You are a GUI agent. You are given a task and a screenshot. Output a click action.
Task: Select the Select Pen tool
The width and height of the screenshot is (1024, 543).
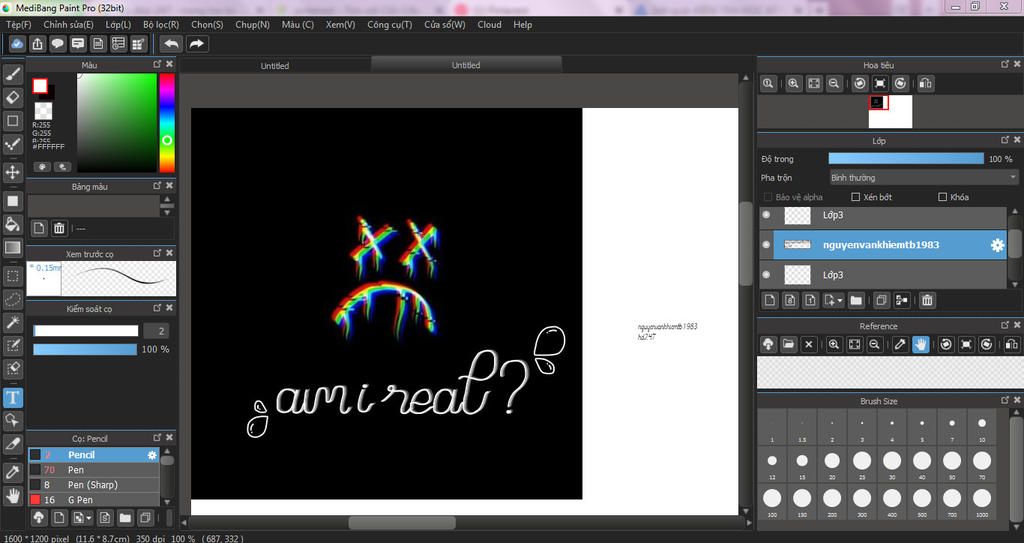click(x=12, y=346)
